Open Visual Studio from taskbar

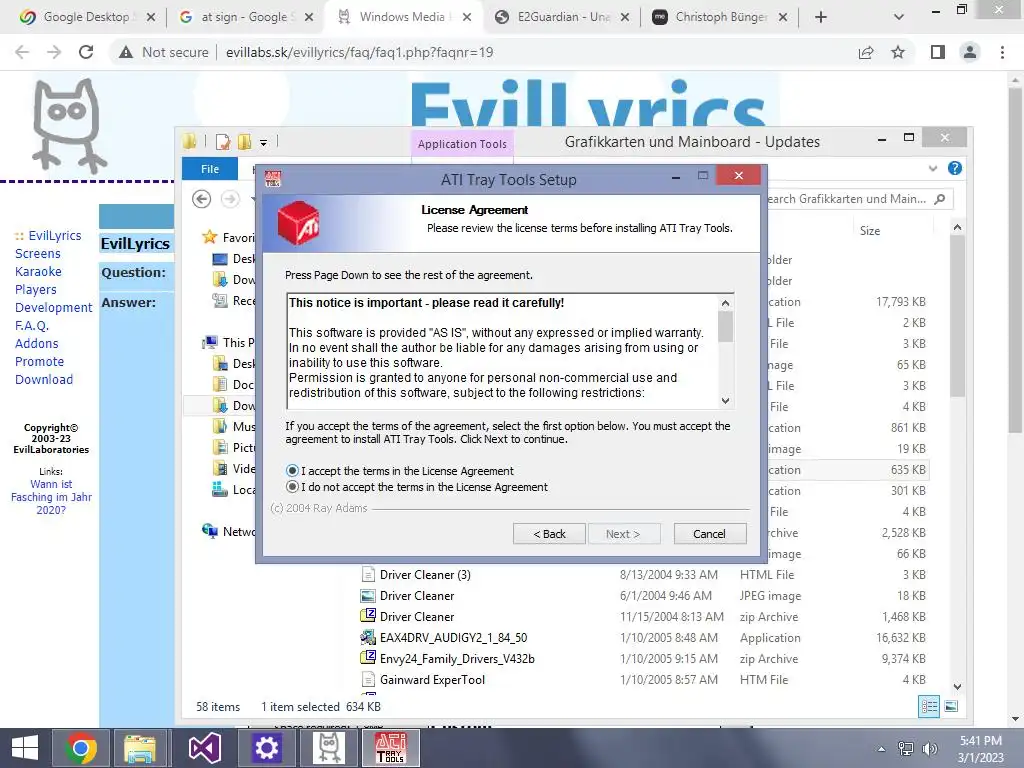coord(204,748)
